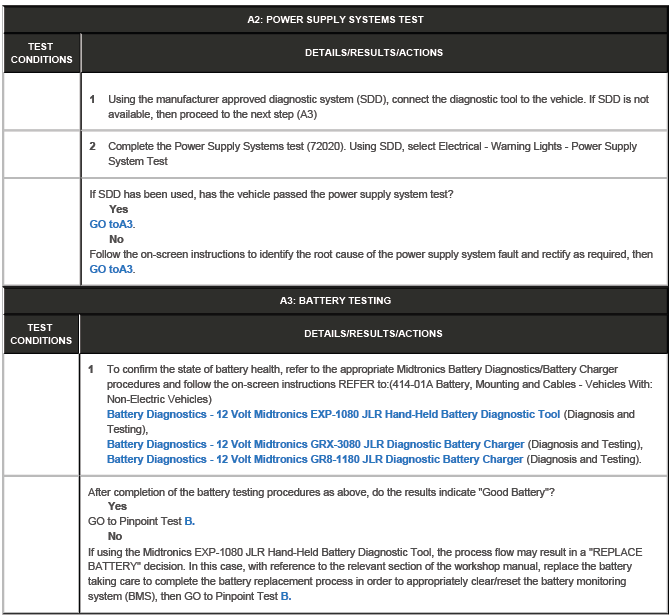The height and width of the screenshot is (615, 671).
Task: Click the No answer under Good Battery question
Action: tap(116, 536)
